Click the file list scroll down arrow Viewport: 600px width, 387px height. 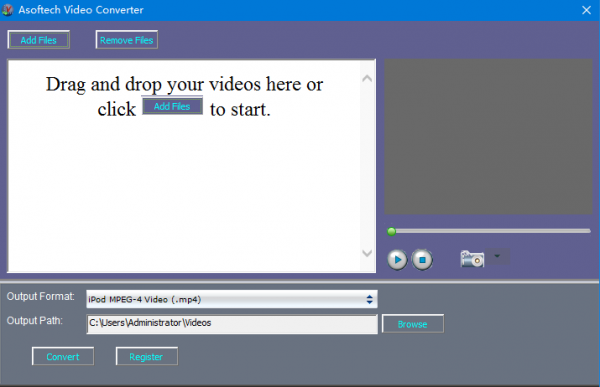[367, 253]
